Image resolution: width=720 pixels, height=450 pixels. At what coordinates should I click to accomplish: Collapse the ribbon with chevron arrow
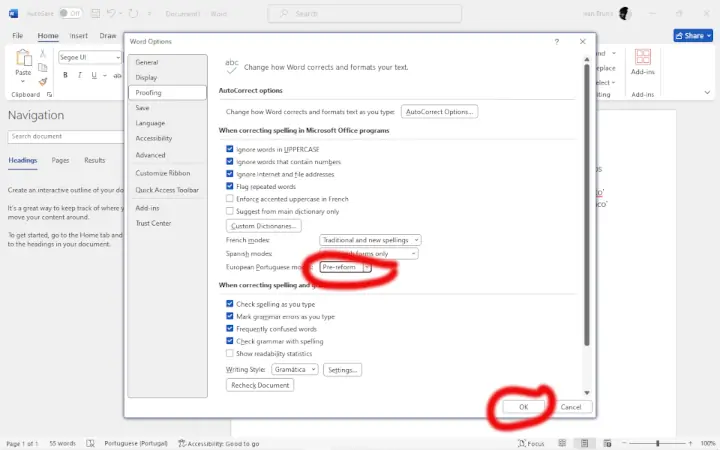click(x=707, y=92)
